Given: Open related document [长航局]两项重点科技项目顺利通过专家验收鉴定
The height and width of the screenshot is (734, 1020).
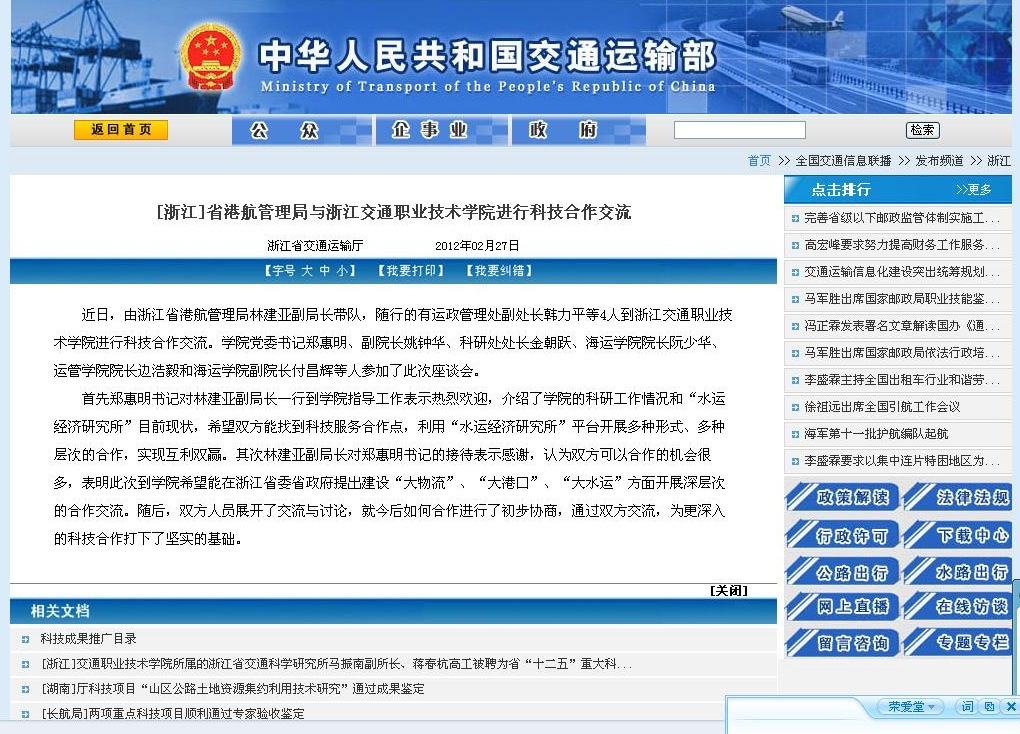Looking at the screenshot, I should tap(172, 714).
